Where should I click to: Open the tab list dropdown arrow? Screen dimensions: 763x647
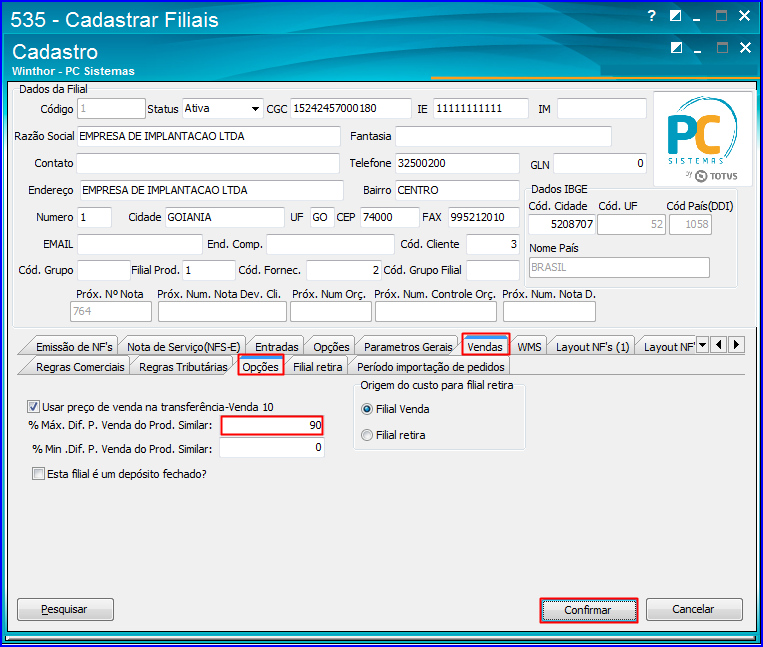[x=703, y=345]
